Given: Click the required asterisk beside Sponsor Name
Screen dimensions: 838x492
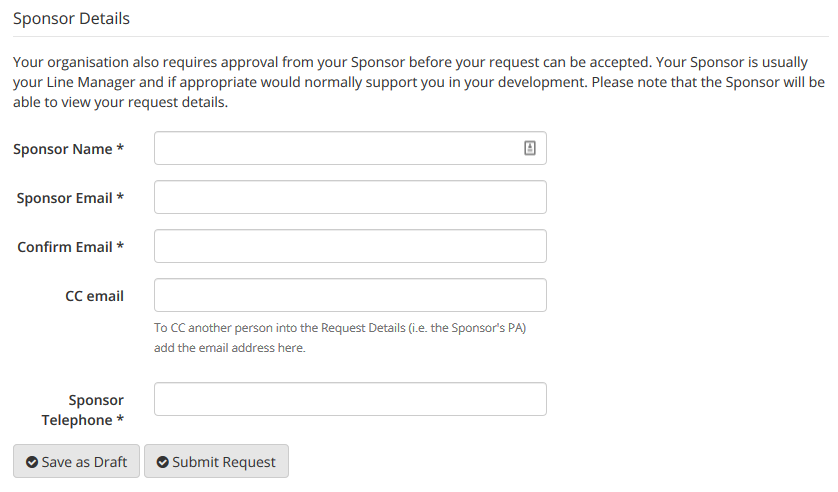Looking at the screenshot, I should point(120,148).
